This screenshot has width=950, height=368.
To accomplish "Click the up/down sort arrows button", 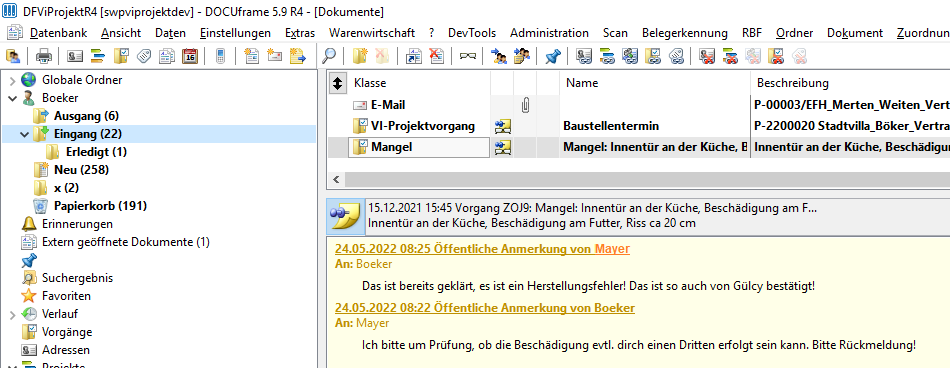I will coord(337,84).
